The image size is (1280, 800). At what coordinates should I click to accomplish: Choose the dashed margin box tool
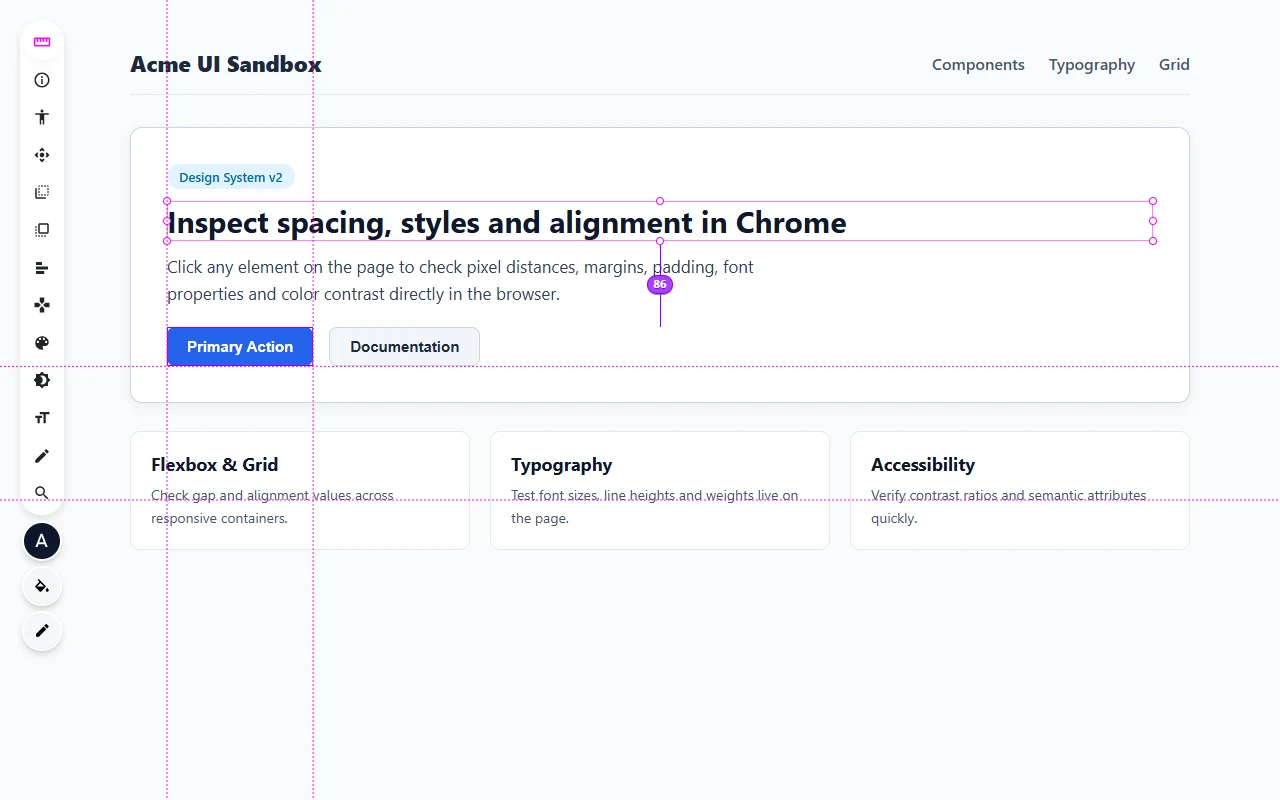[42, 192]
